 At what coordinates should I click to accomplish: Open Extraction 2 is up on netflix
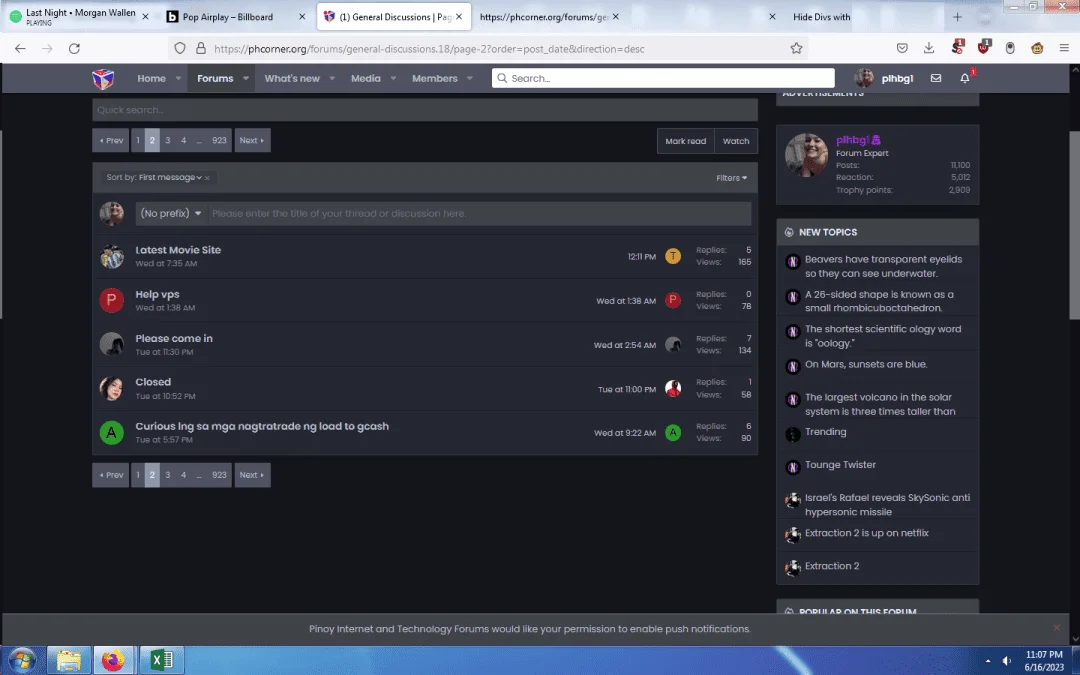pyautogui.click(x=866, y=532)
